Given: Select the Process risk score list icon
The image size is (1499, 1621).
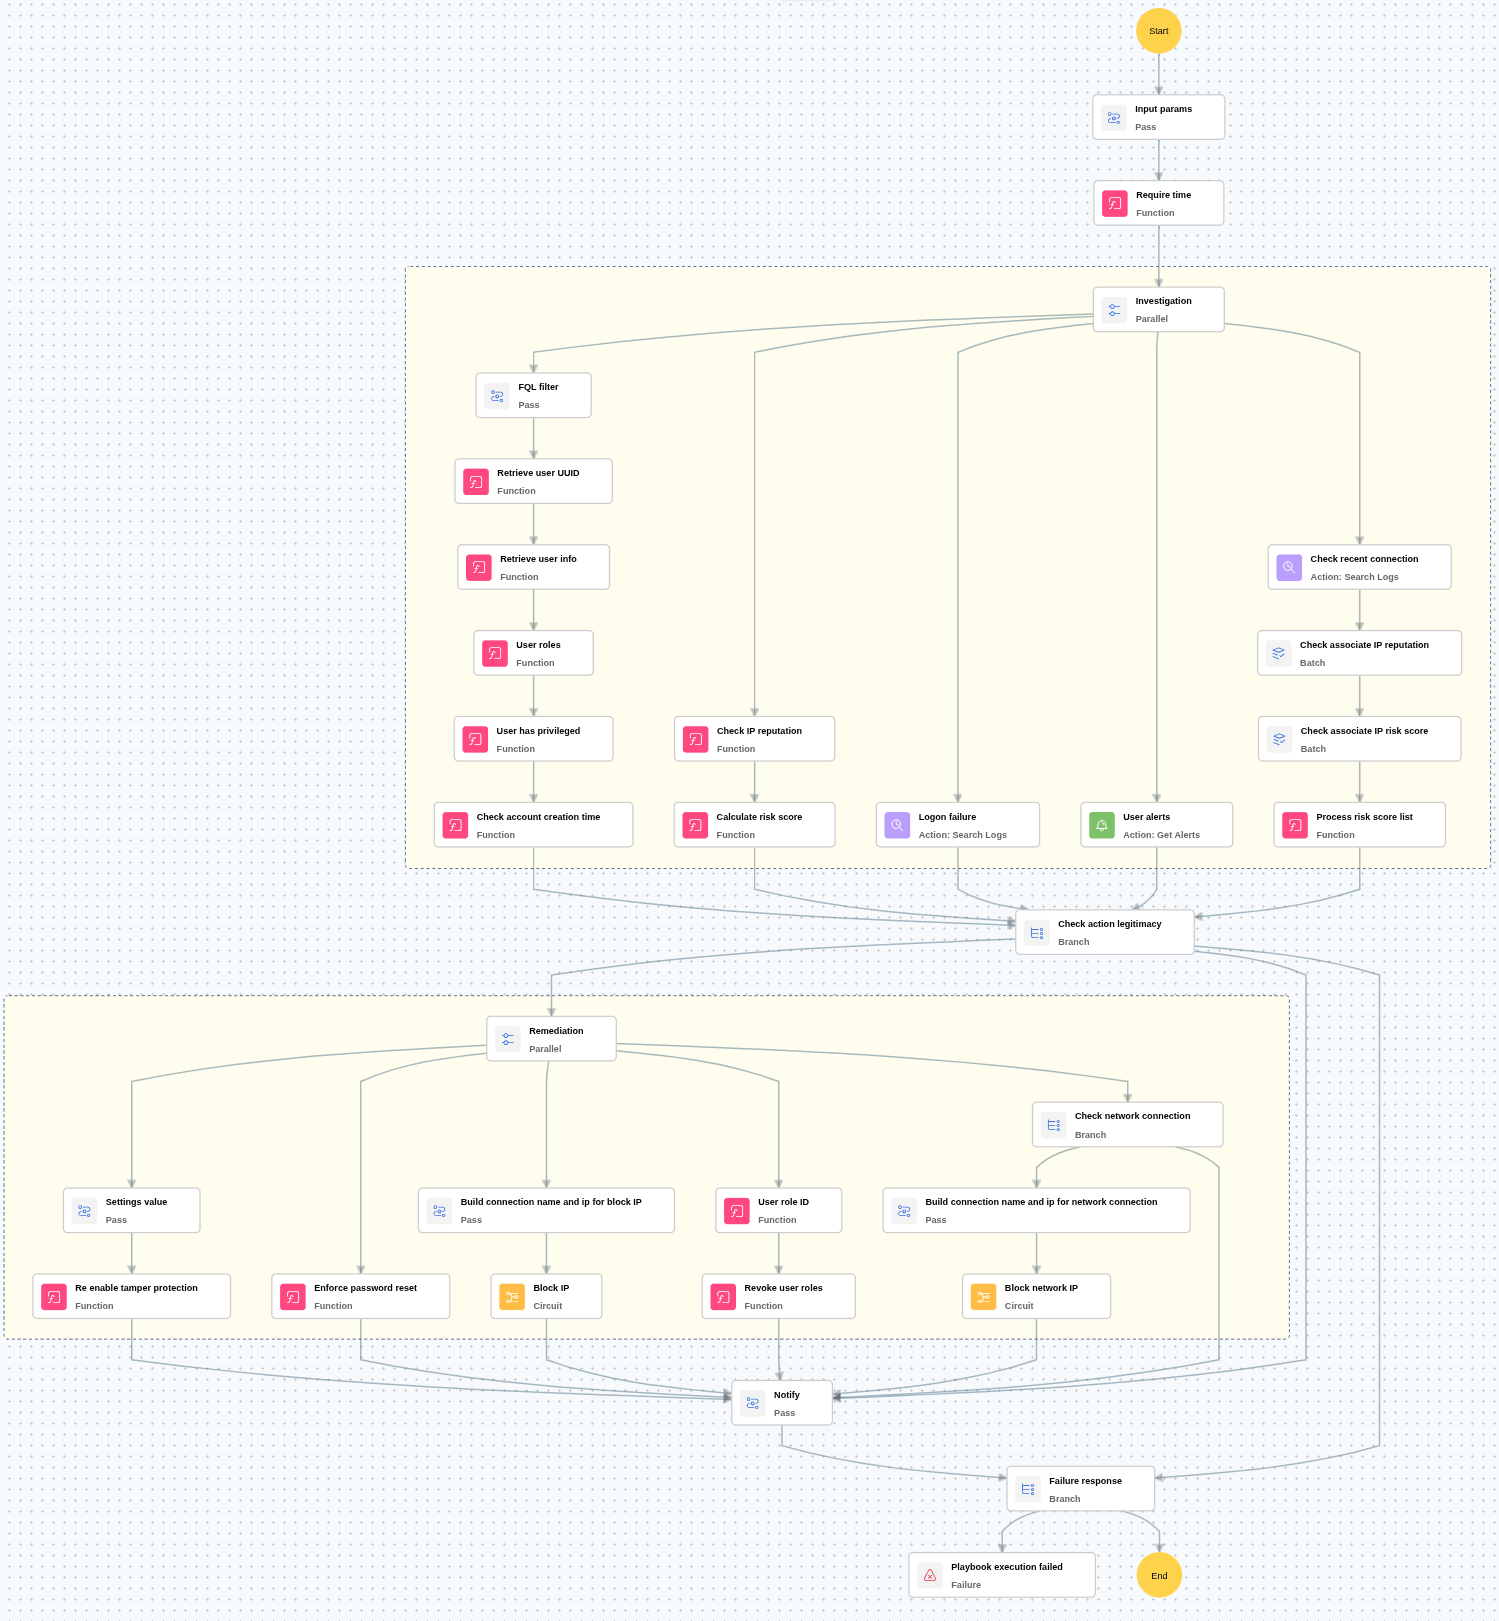Looking at the screenshot, I should pyautogui.click(x=1295, y=826).
